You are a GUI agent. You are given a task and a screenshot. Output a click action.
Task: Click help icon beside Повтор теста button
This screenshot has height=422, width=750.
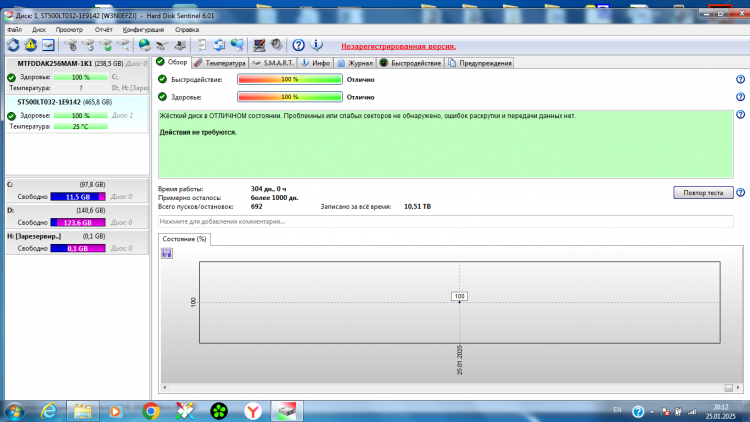pyautogui.click(x=740, y=192)
